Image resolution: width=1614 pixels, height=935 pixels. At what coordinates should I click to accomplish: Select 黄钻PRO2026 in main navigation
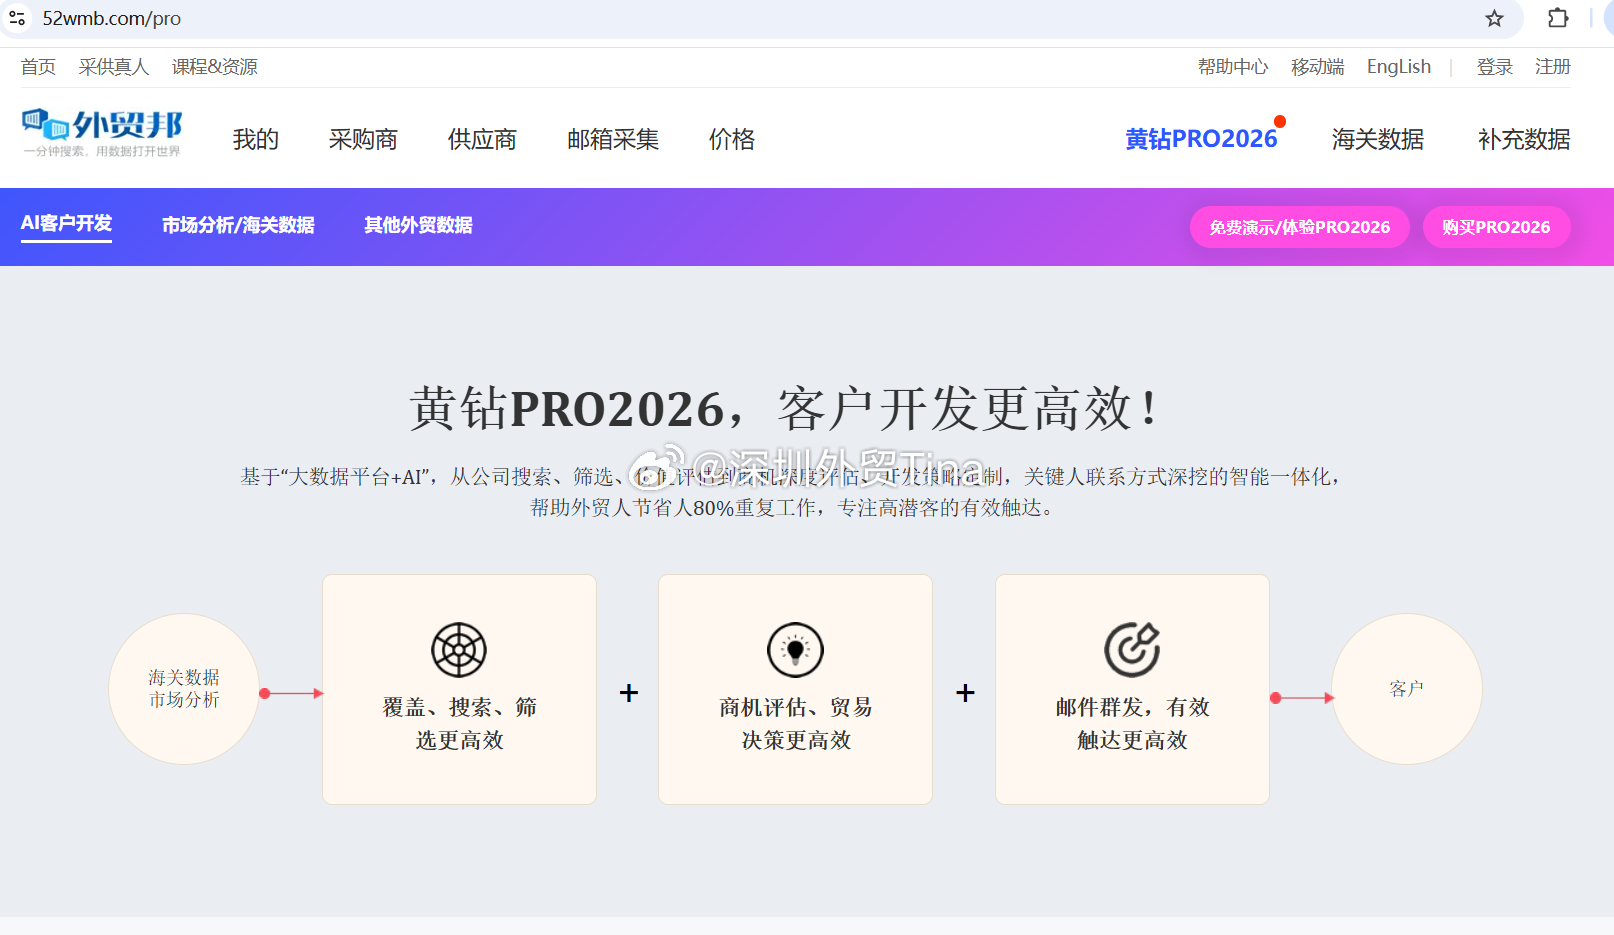tap(1202, 139)
